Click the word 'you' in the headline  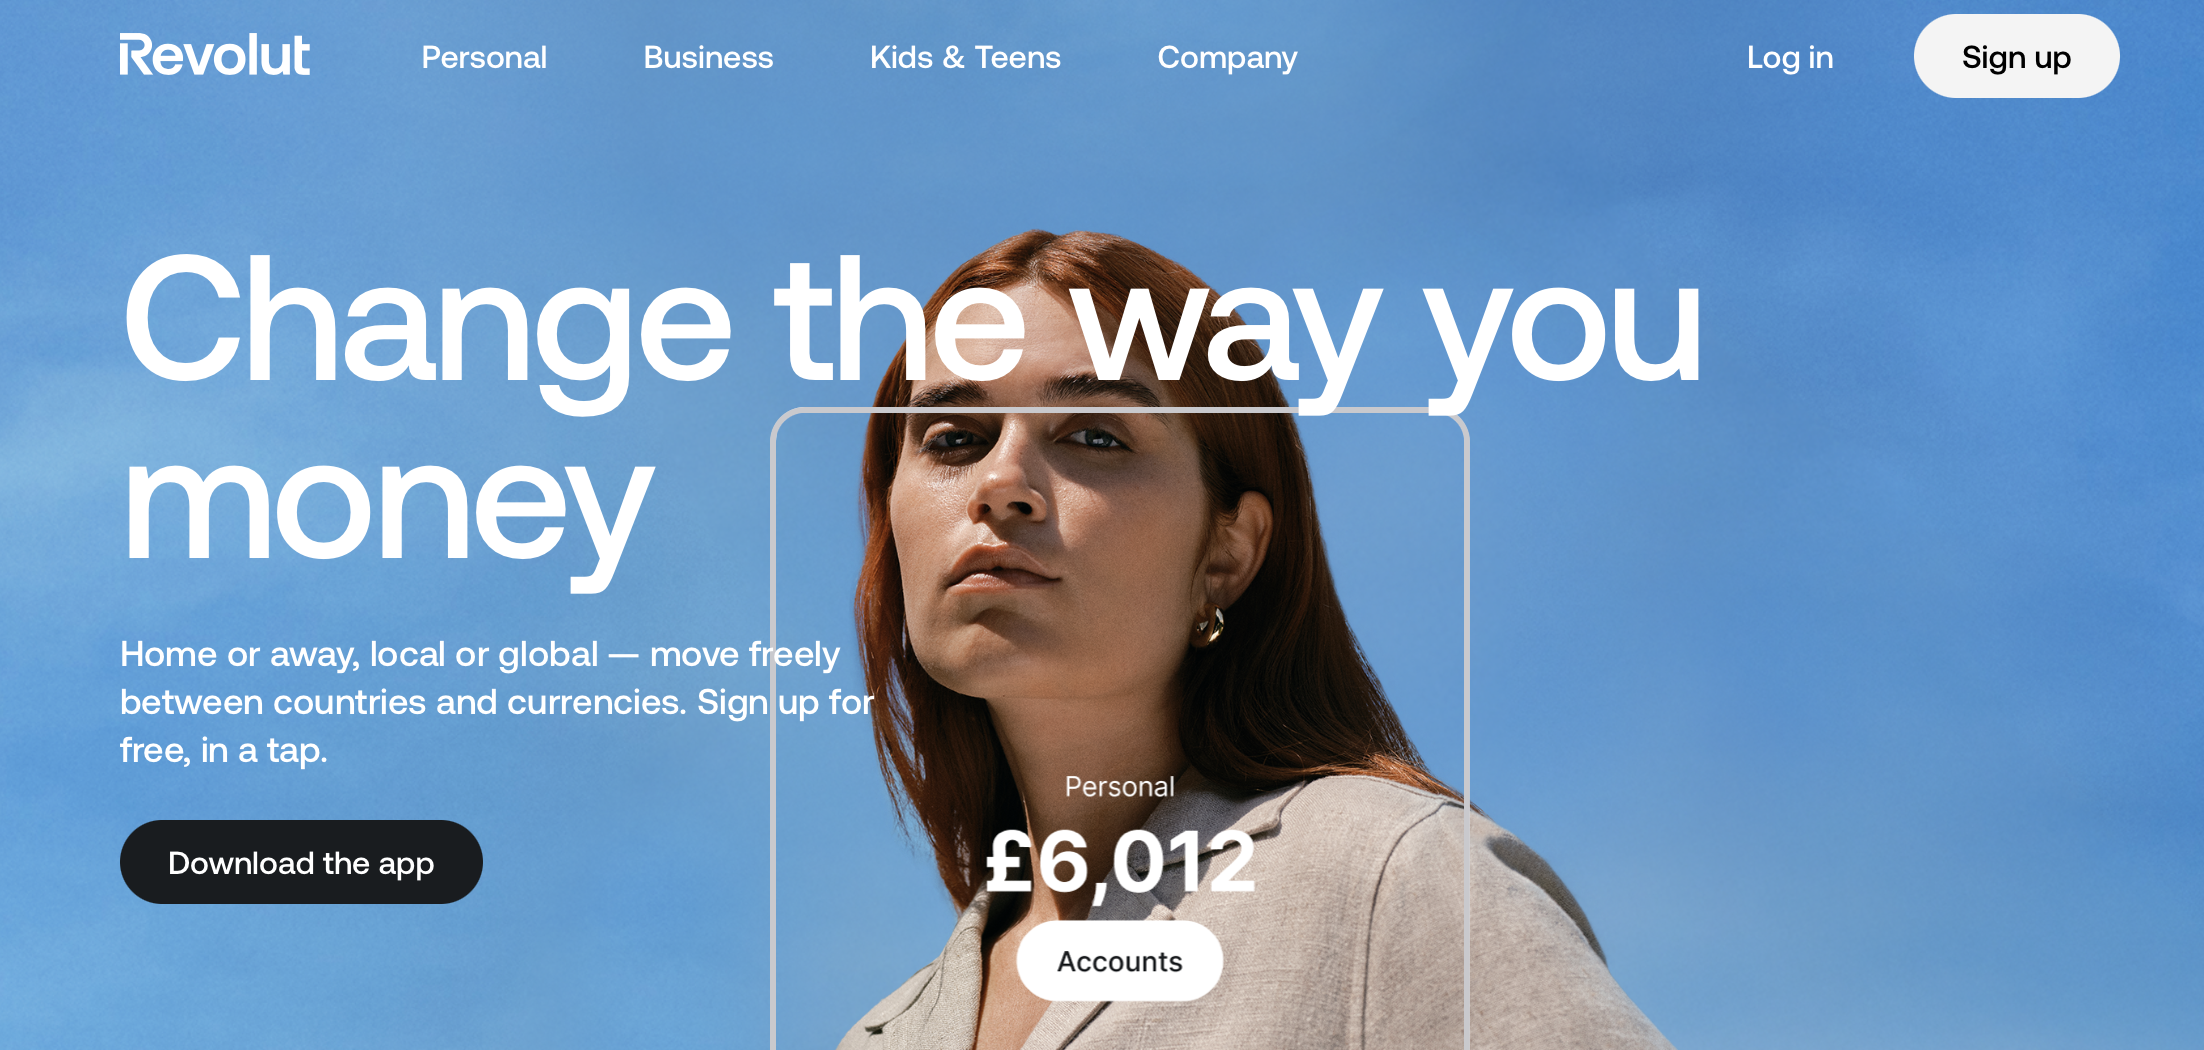click(x=1562, y=335)
